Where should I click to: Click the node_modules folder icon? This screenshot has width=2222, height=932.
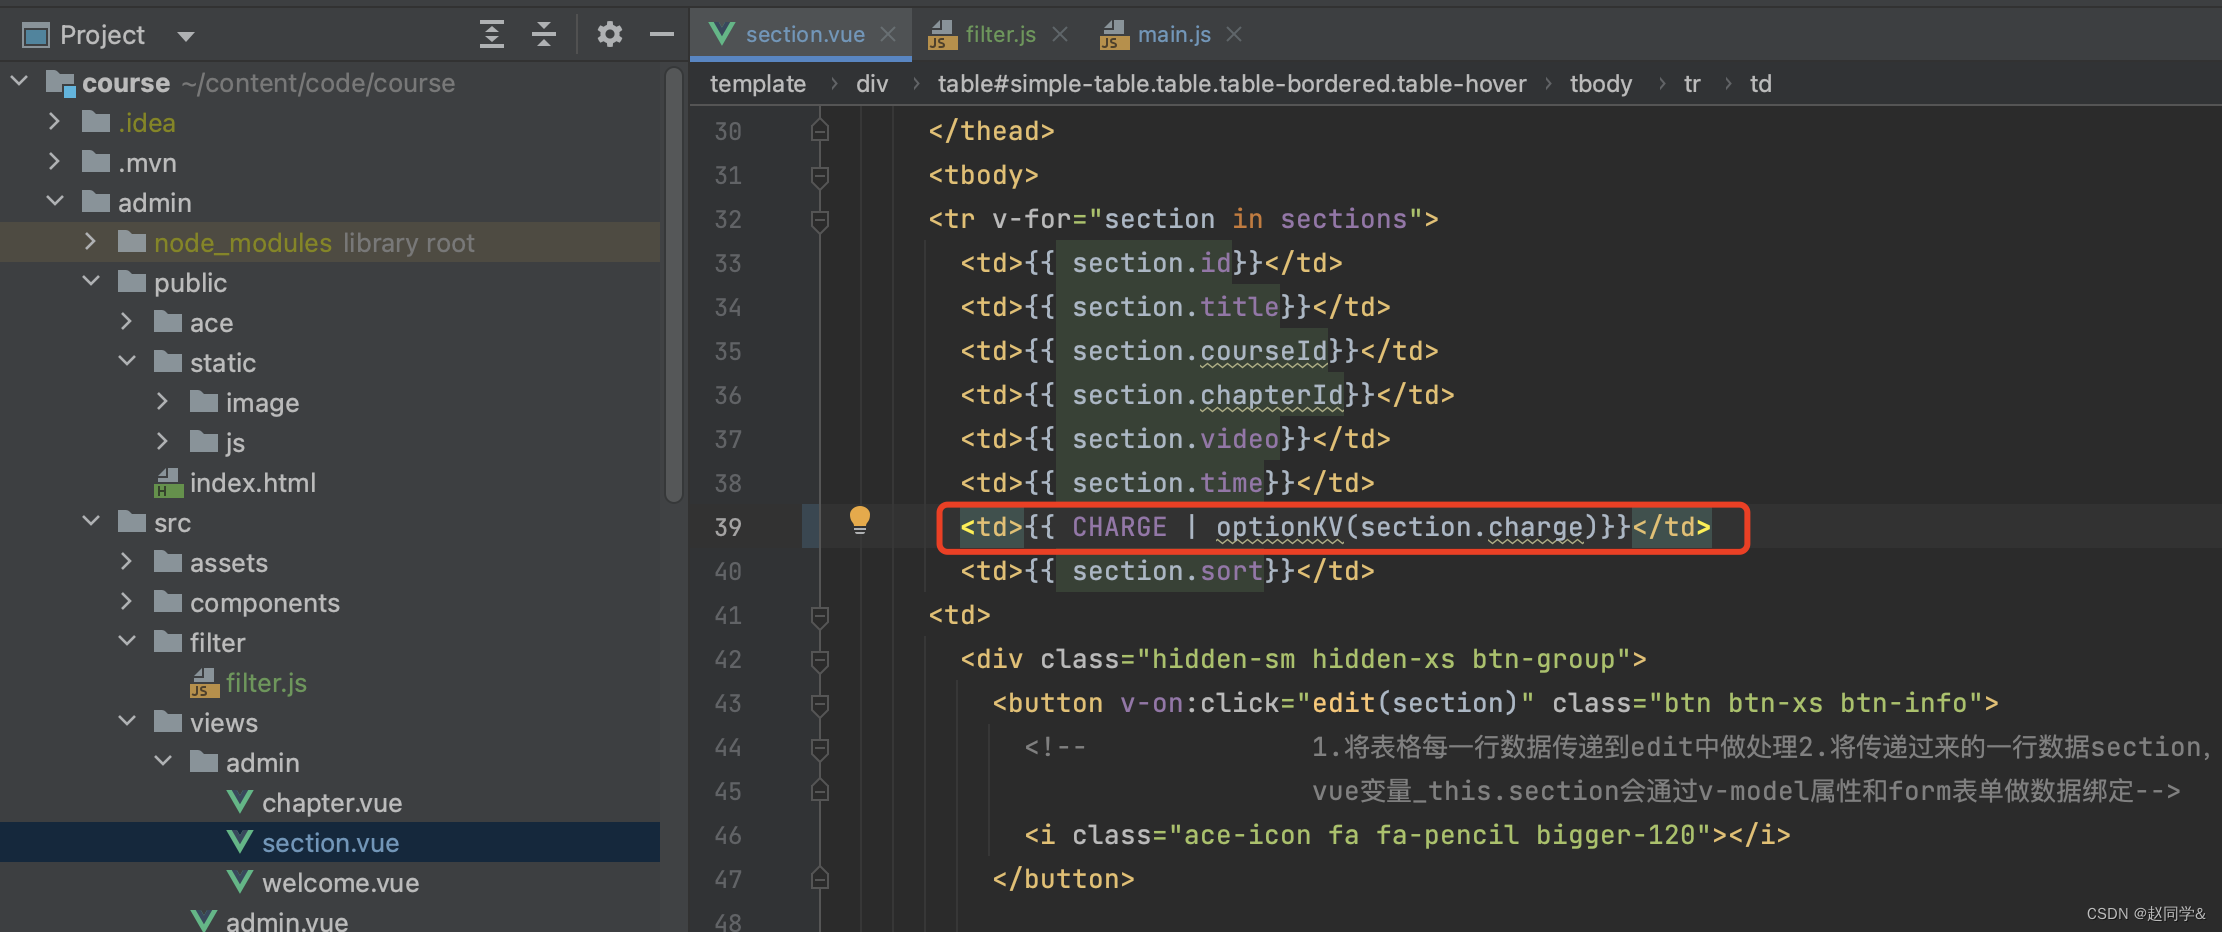132,242
